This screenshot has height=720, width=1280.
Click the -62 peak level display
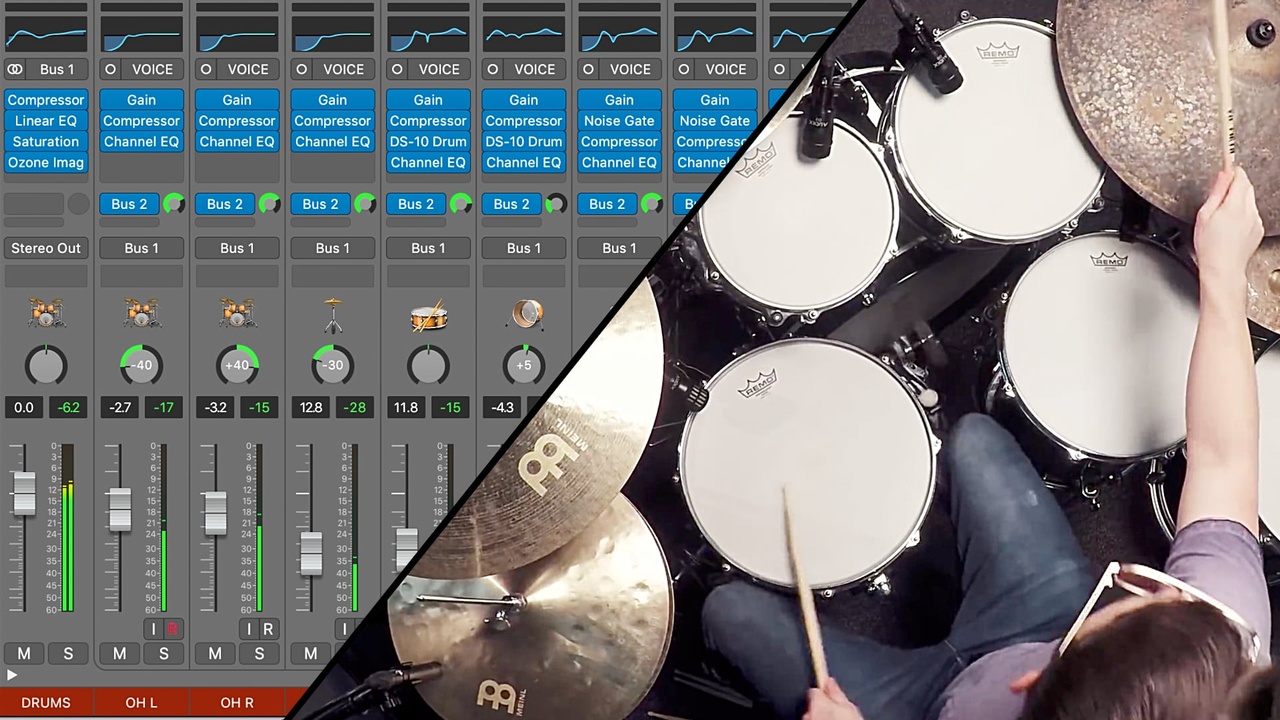pos(68,408)
